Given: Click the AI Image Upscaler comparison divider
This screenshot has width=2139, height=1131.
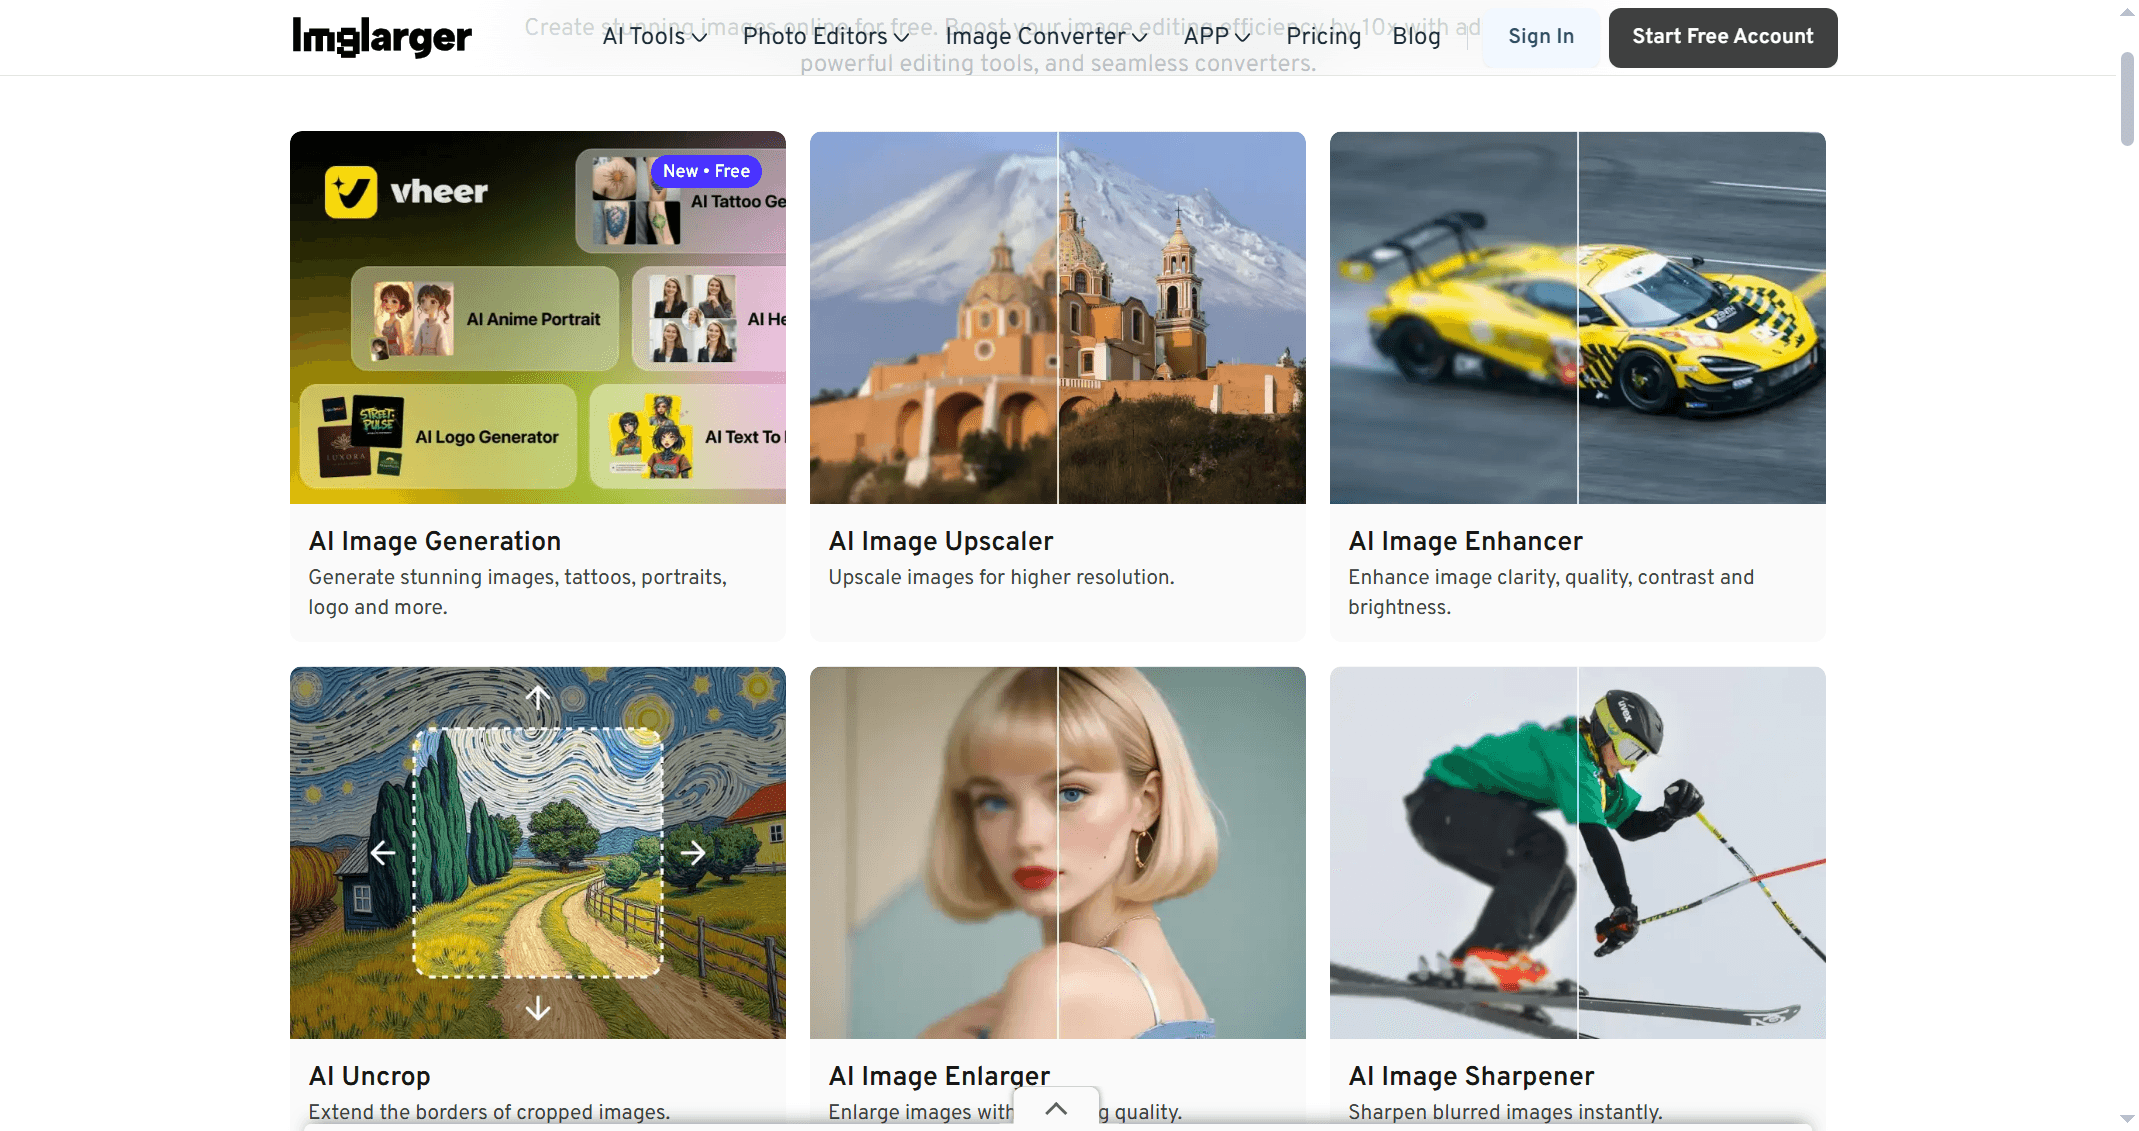Looking at the screenshot, I should point(1058,318).
